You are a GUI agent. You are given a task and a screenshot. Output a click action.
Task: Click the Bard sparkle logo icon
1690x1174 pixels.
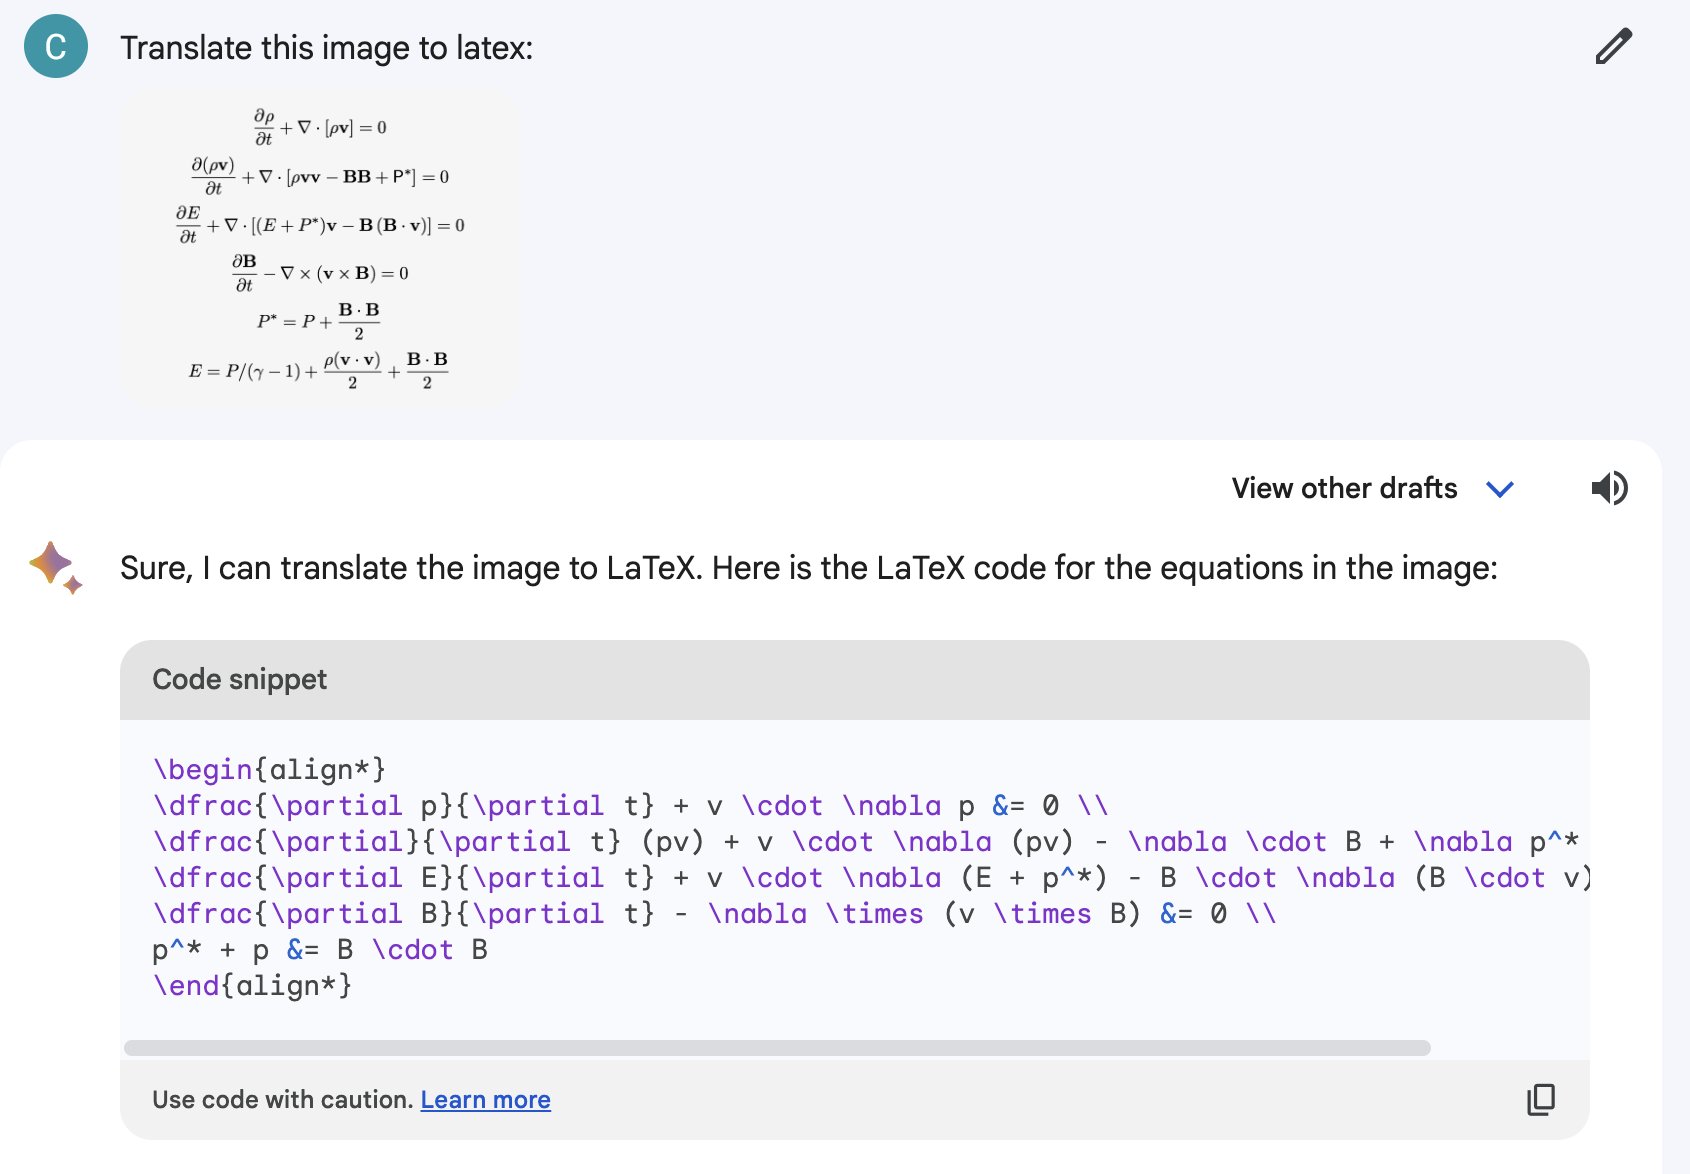pyautogui.click(x=55, y=567)
